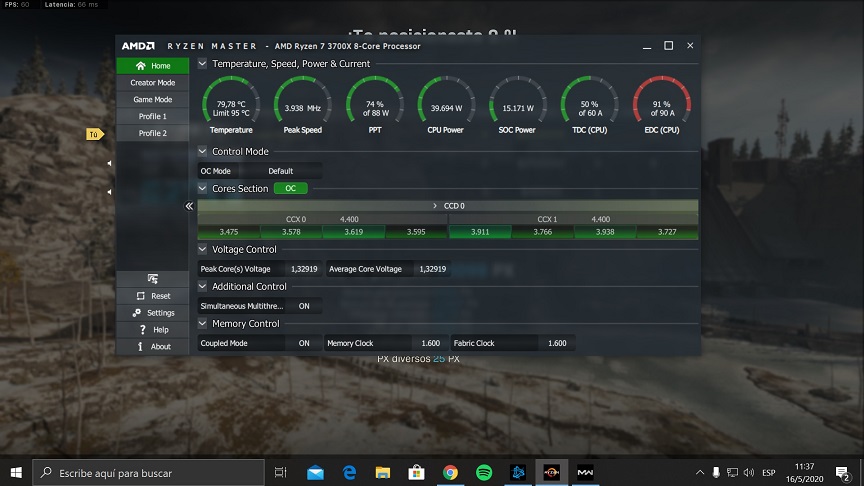Open the Home view in Ryzen Master

tap(153, 66)
